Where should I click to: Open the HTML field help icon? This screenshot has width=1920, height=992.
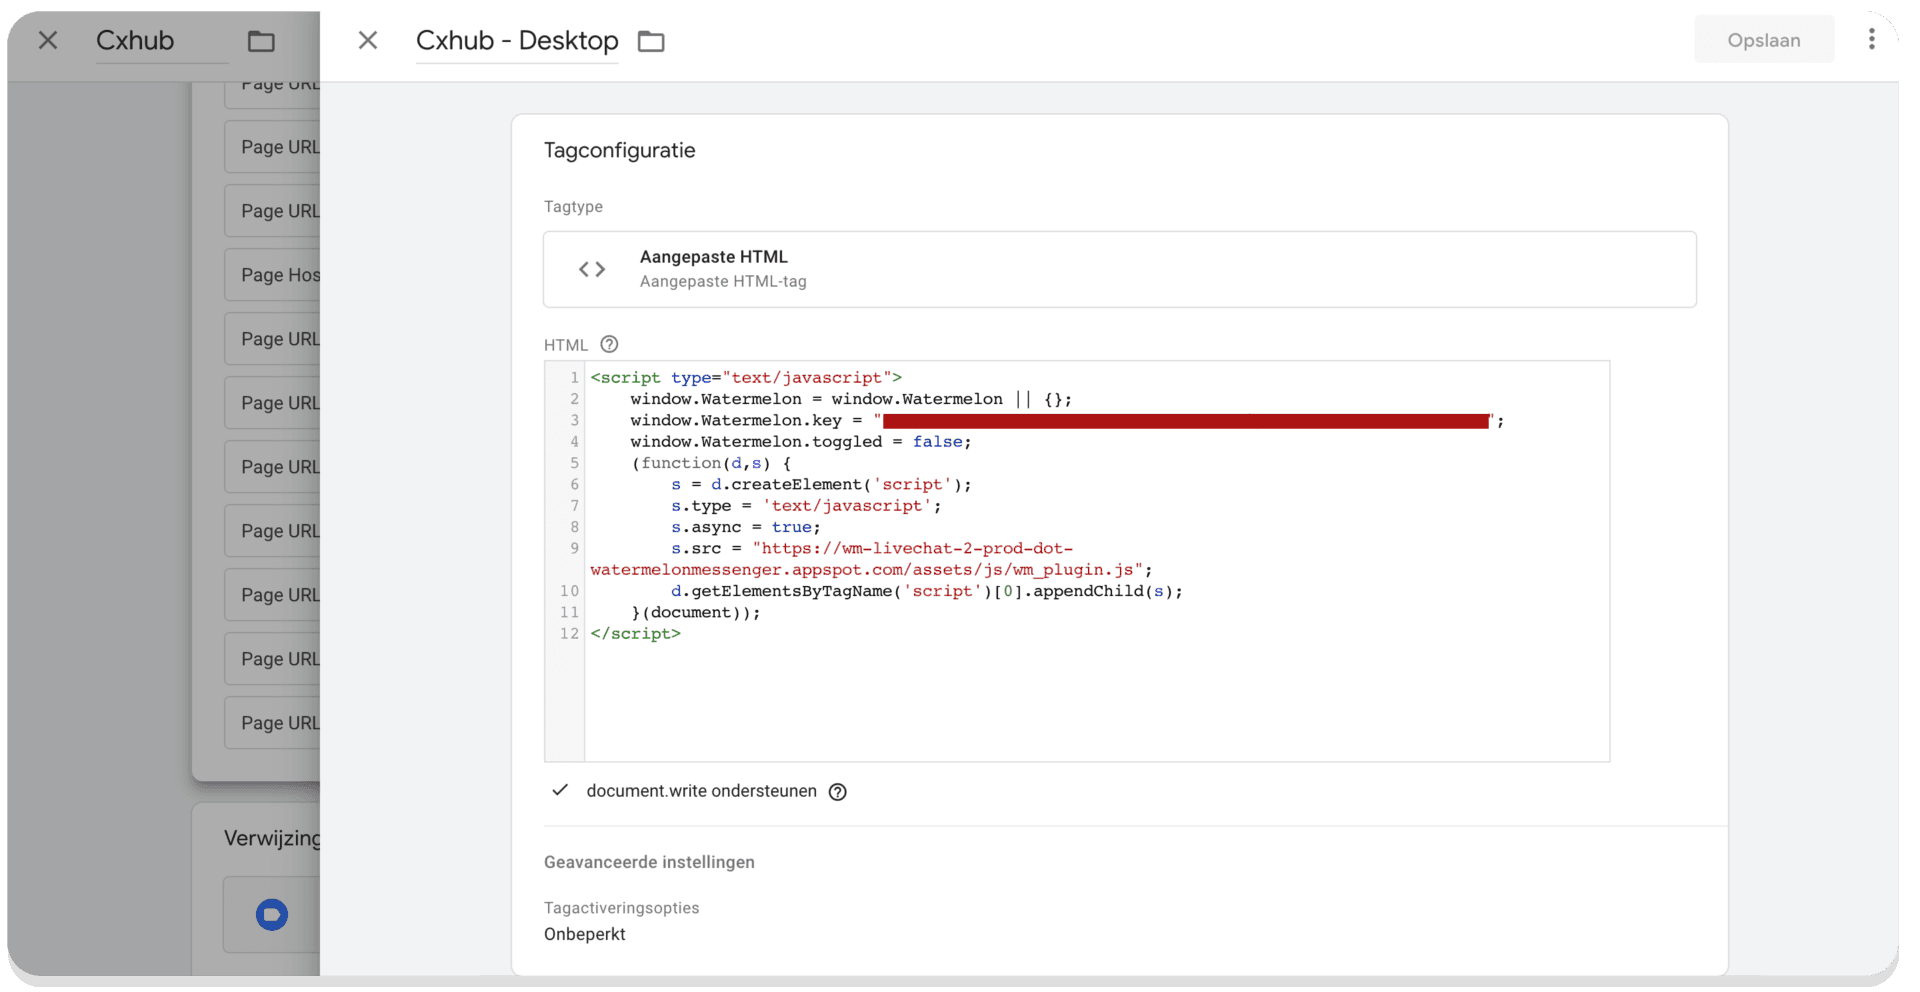point(609,344)
